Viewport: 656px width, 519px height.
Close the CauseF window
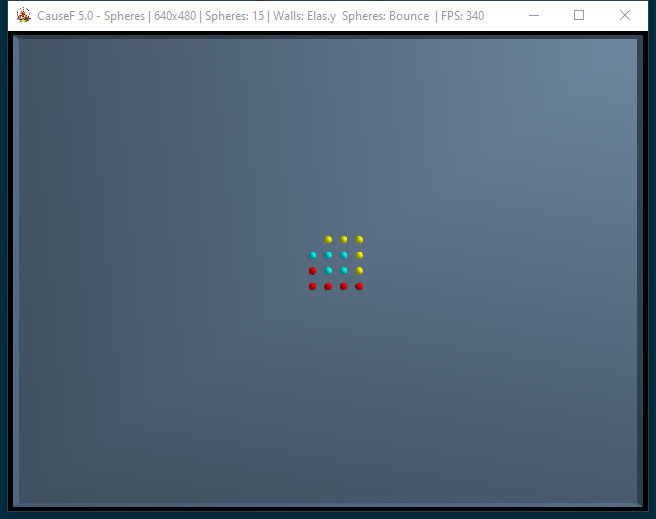point(625,16)
